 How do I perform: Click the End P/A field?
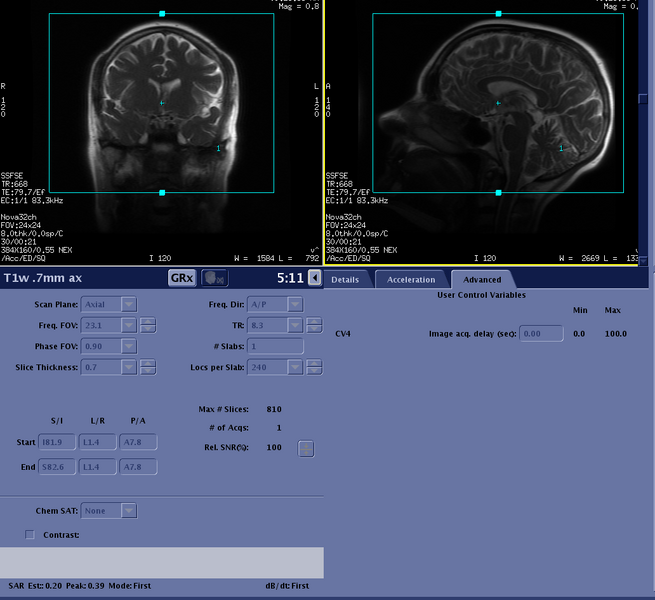(x=138, y=467)
